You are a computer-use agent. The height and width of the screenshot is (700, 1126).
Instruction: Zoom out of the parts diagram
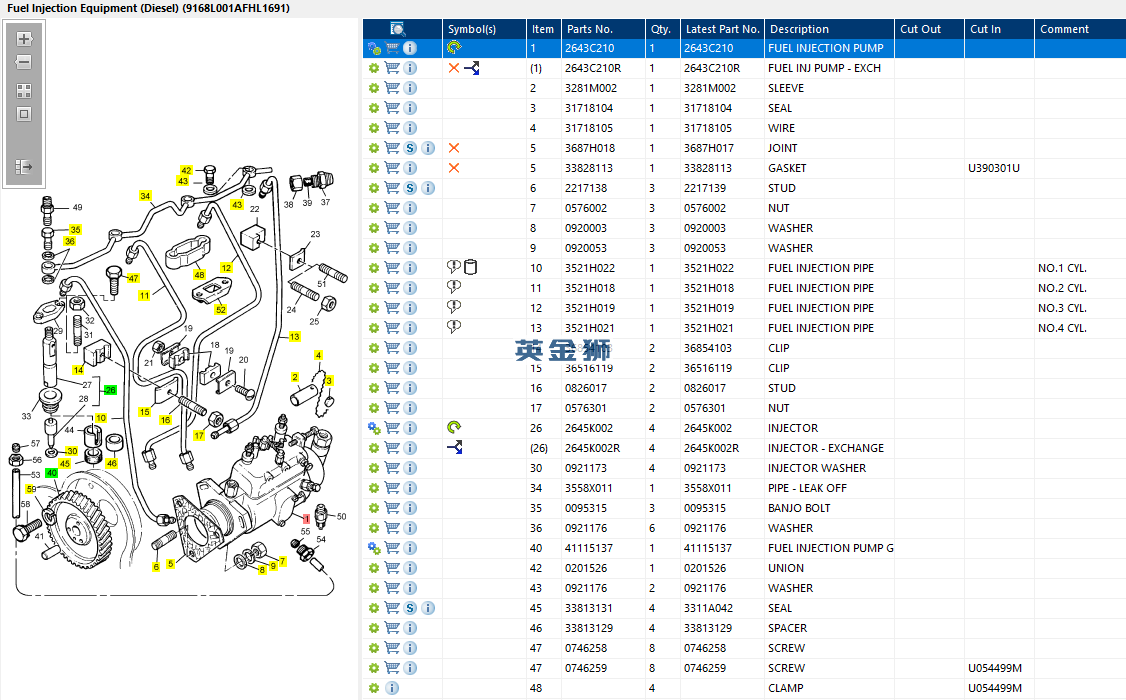click(25, 62)
